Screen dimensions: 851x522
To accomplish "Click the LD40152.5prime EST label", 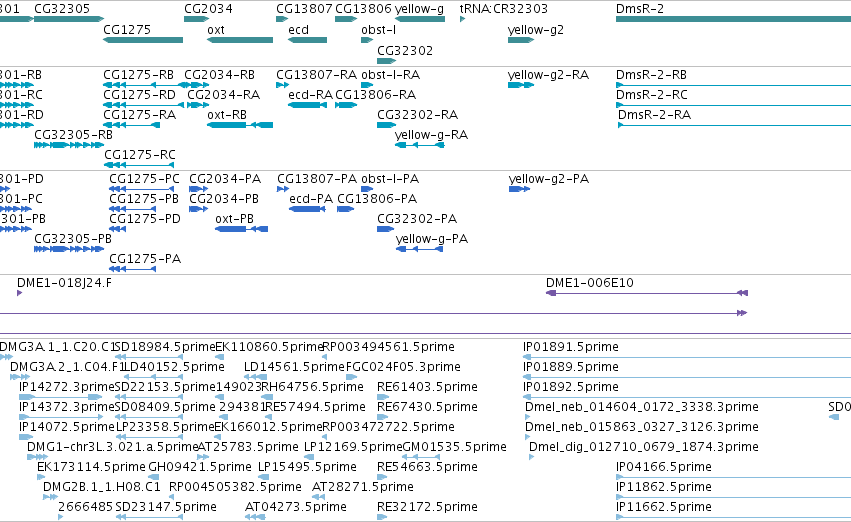I will tap(175, 367).
